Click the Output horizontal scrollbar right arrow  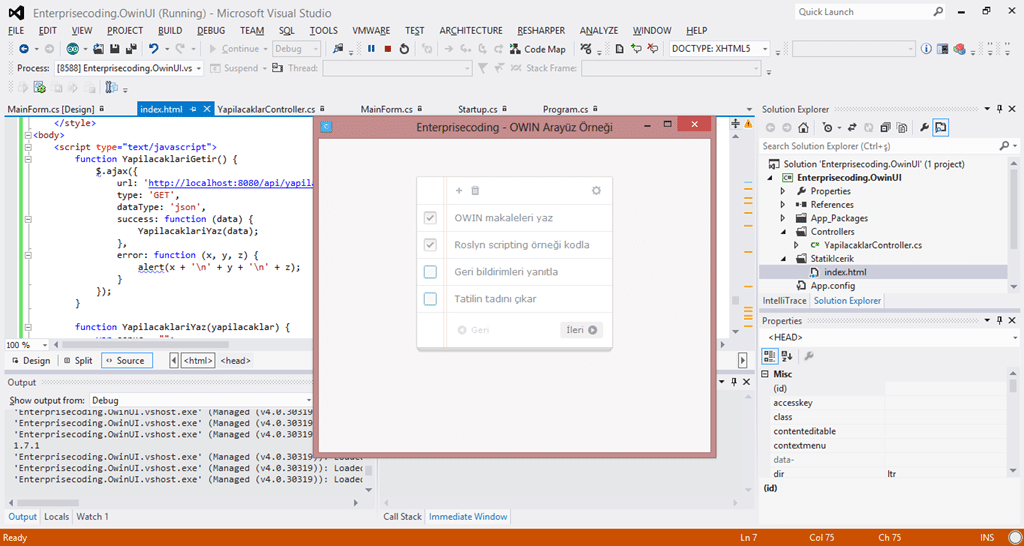click(356, 502)
